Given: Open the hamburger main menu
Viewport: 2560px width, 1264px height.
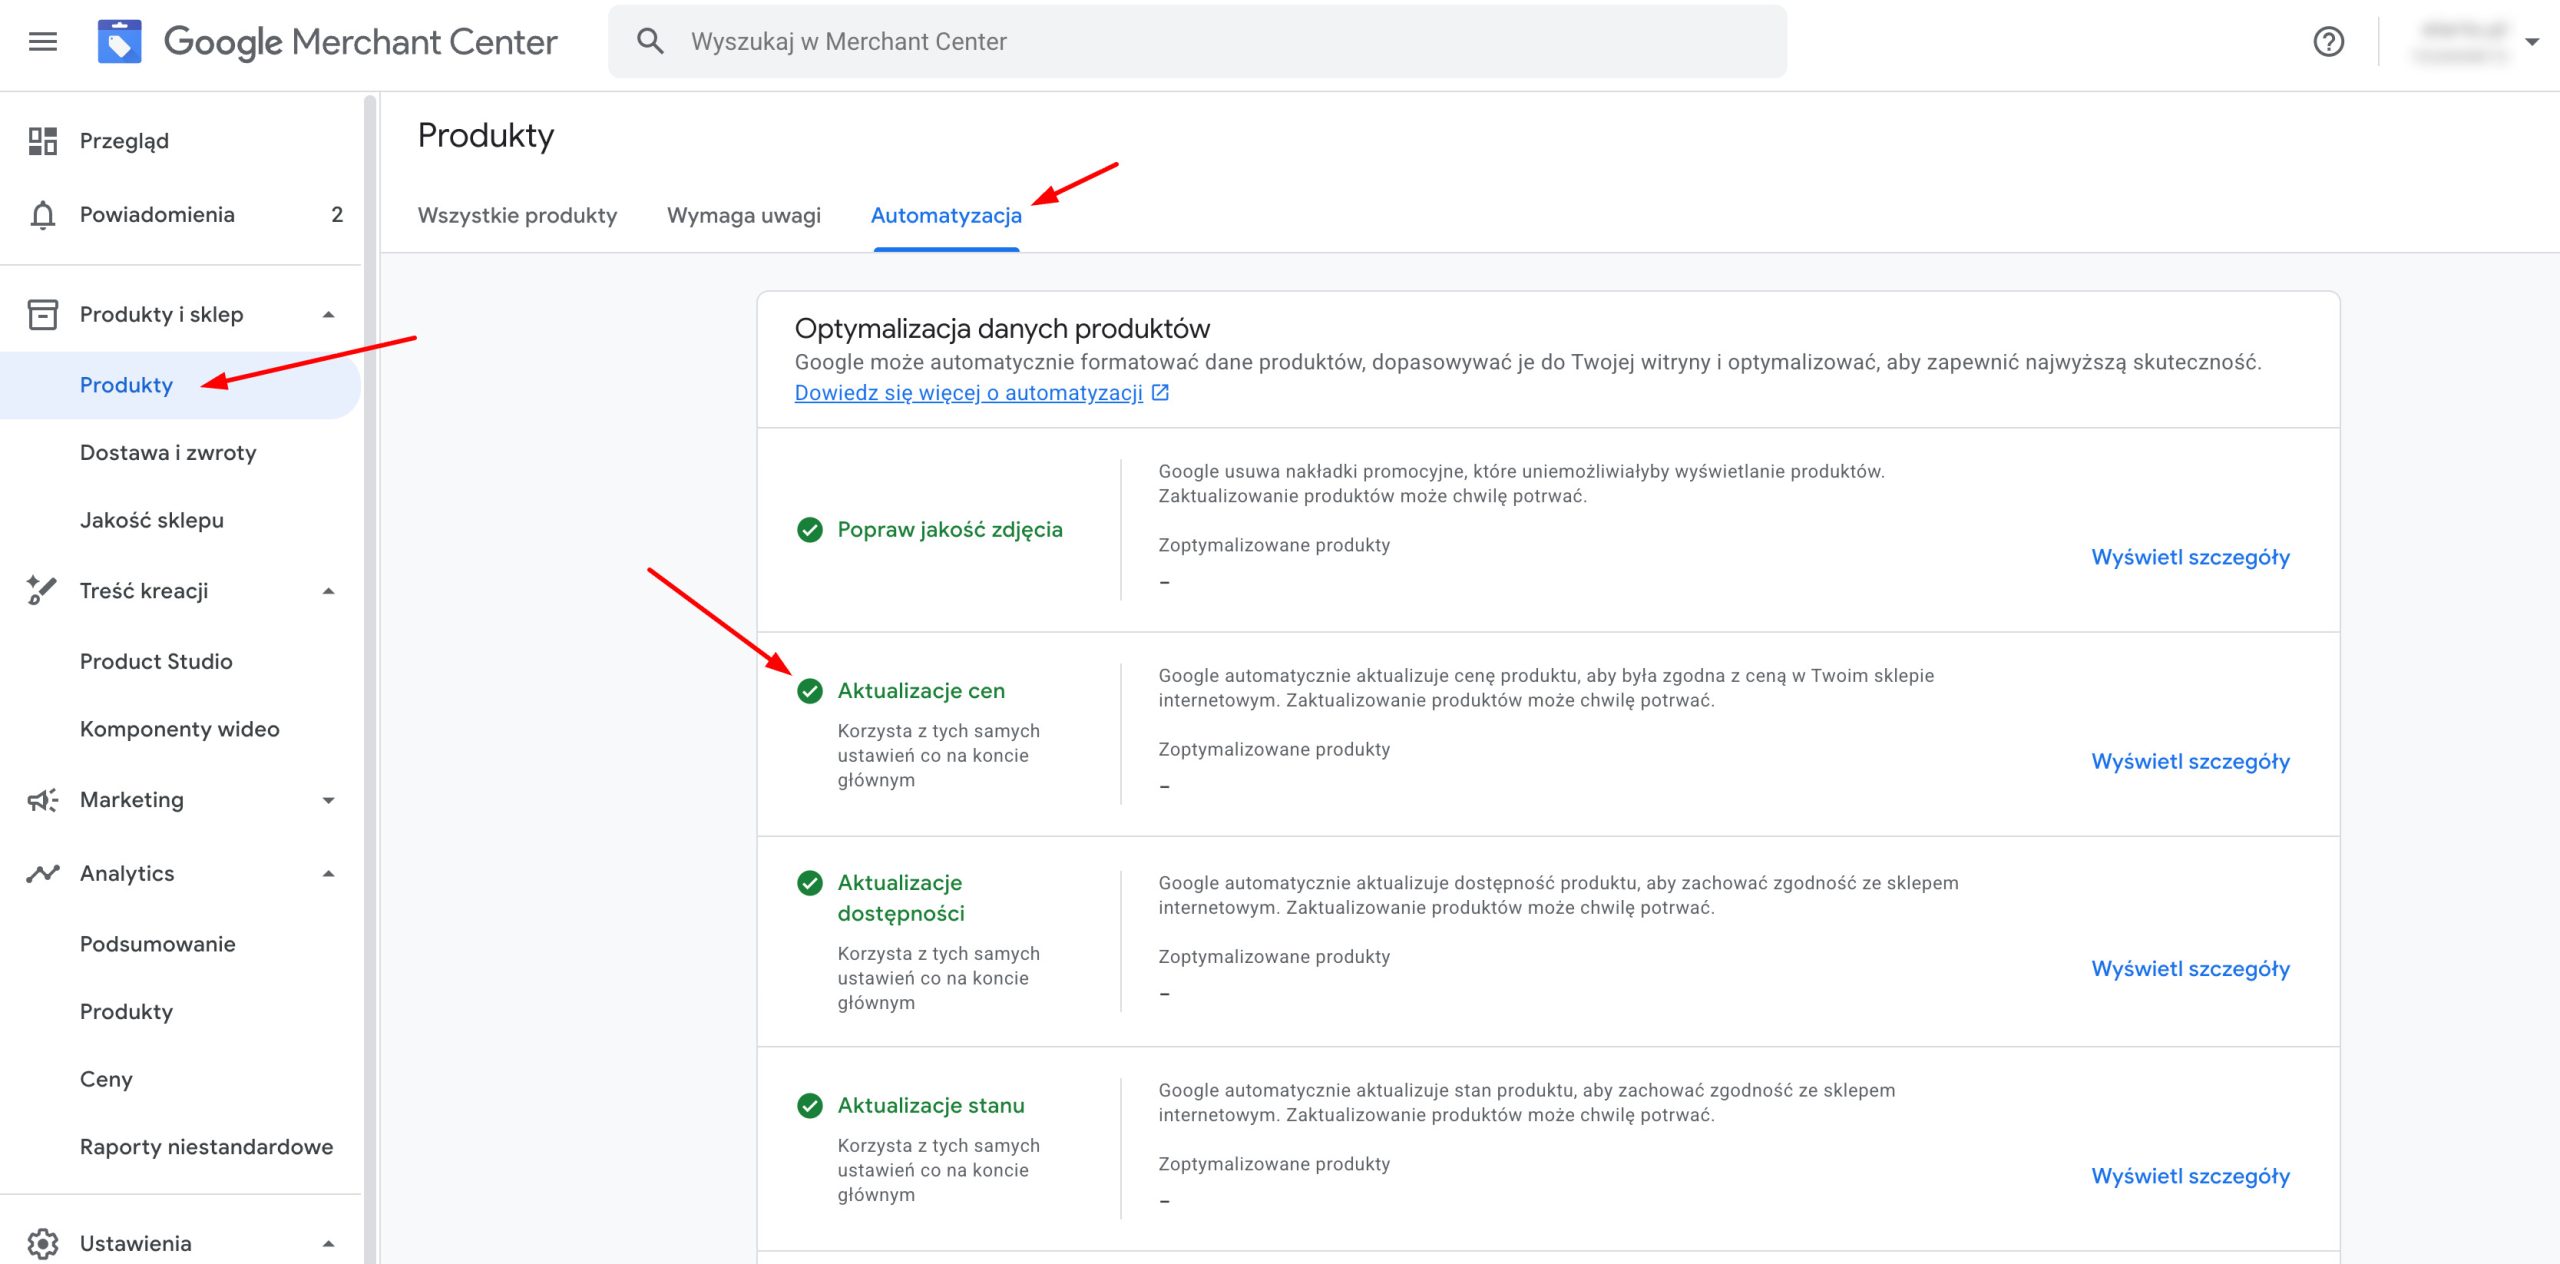Looking at the screenshot, I should [43, 42].
